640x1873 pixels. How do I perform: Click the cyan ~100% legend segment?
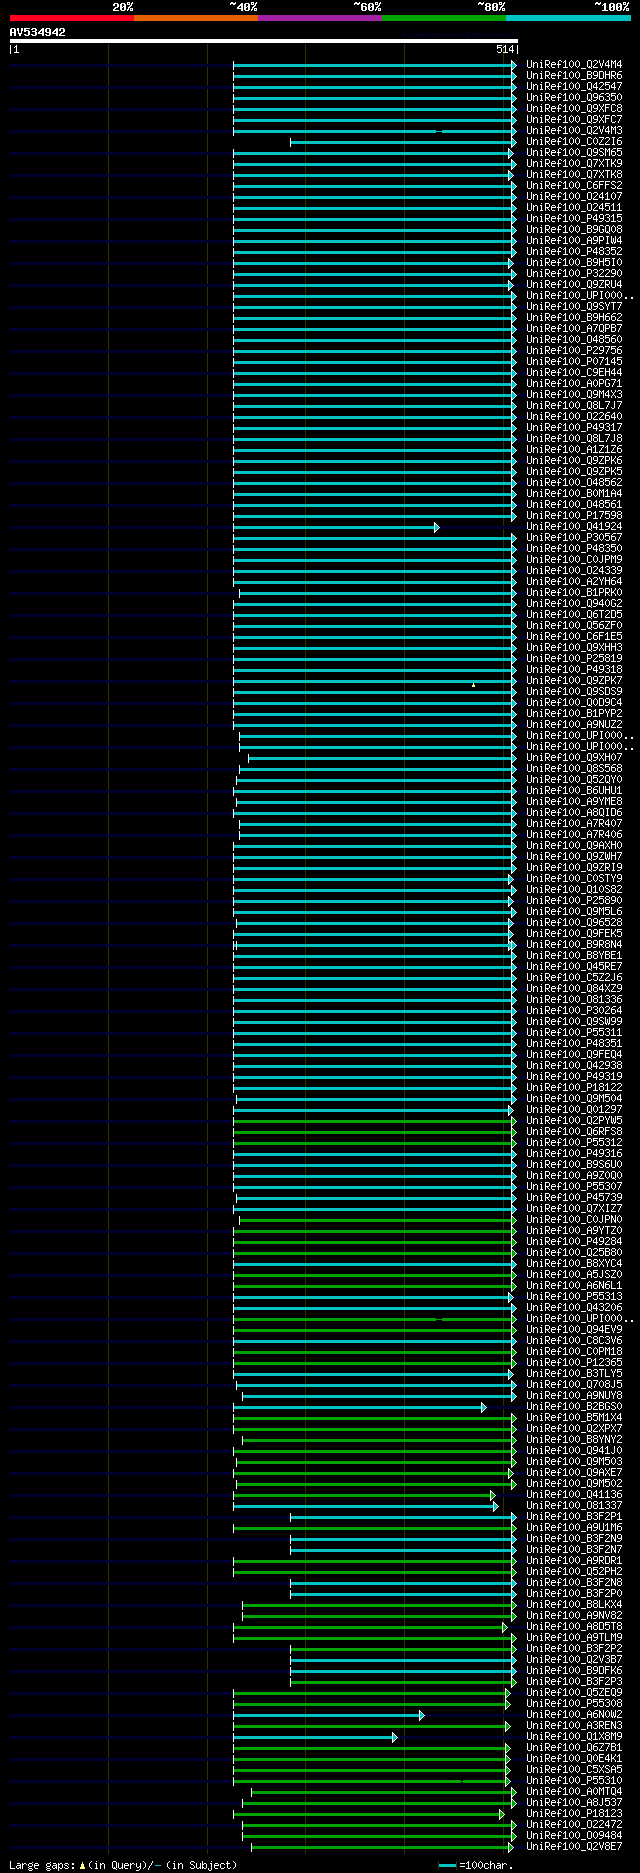(x=568, y=18)
